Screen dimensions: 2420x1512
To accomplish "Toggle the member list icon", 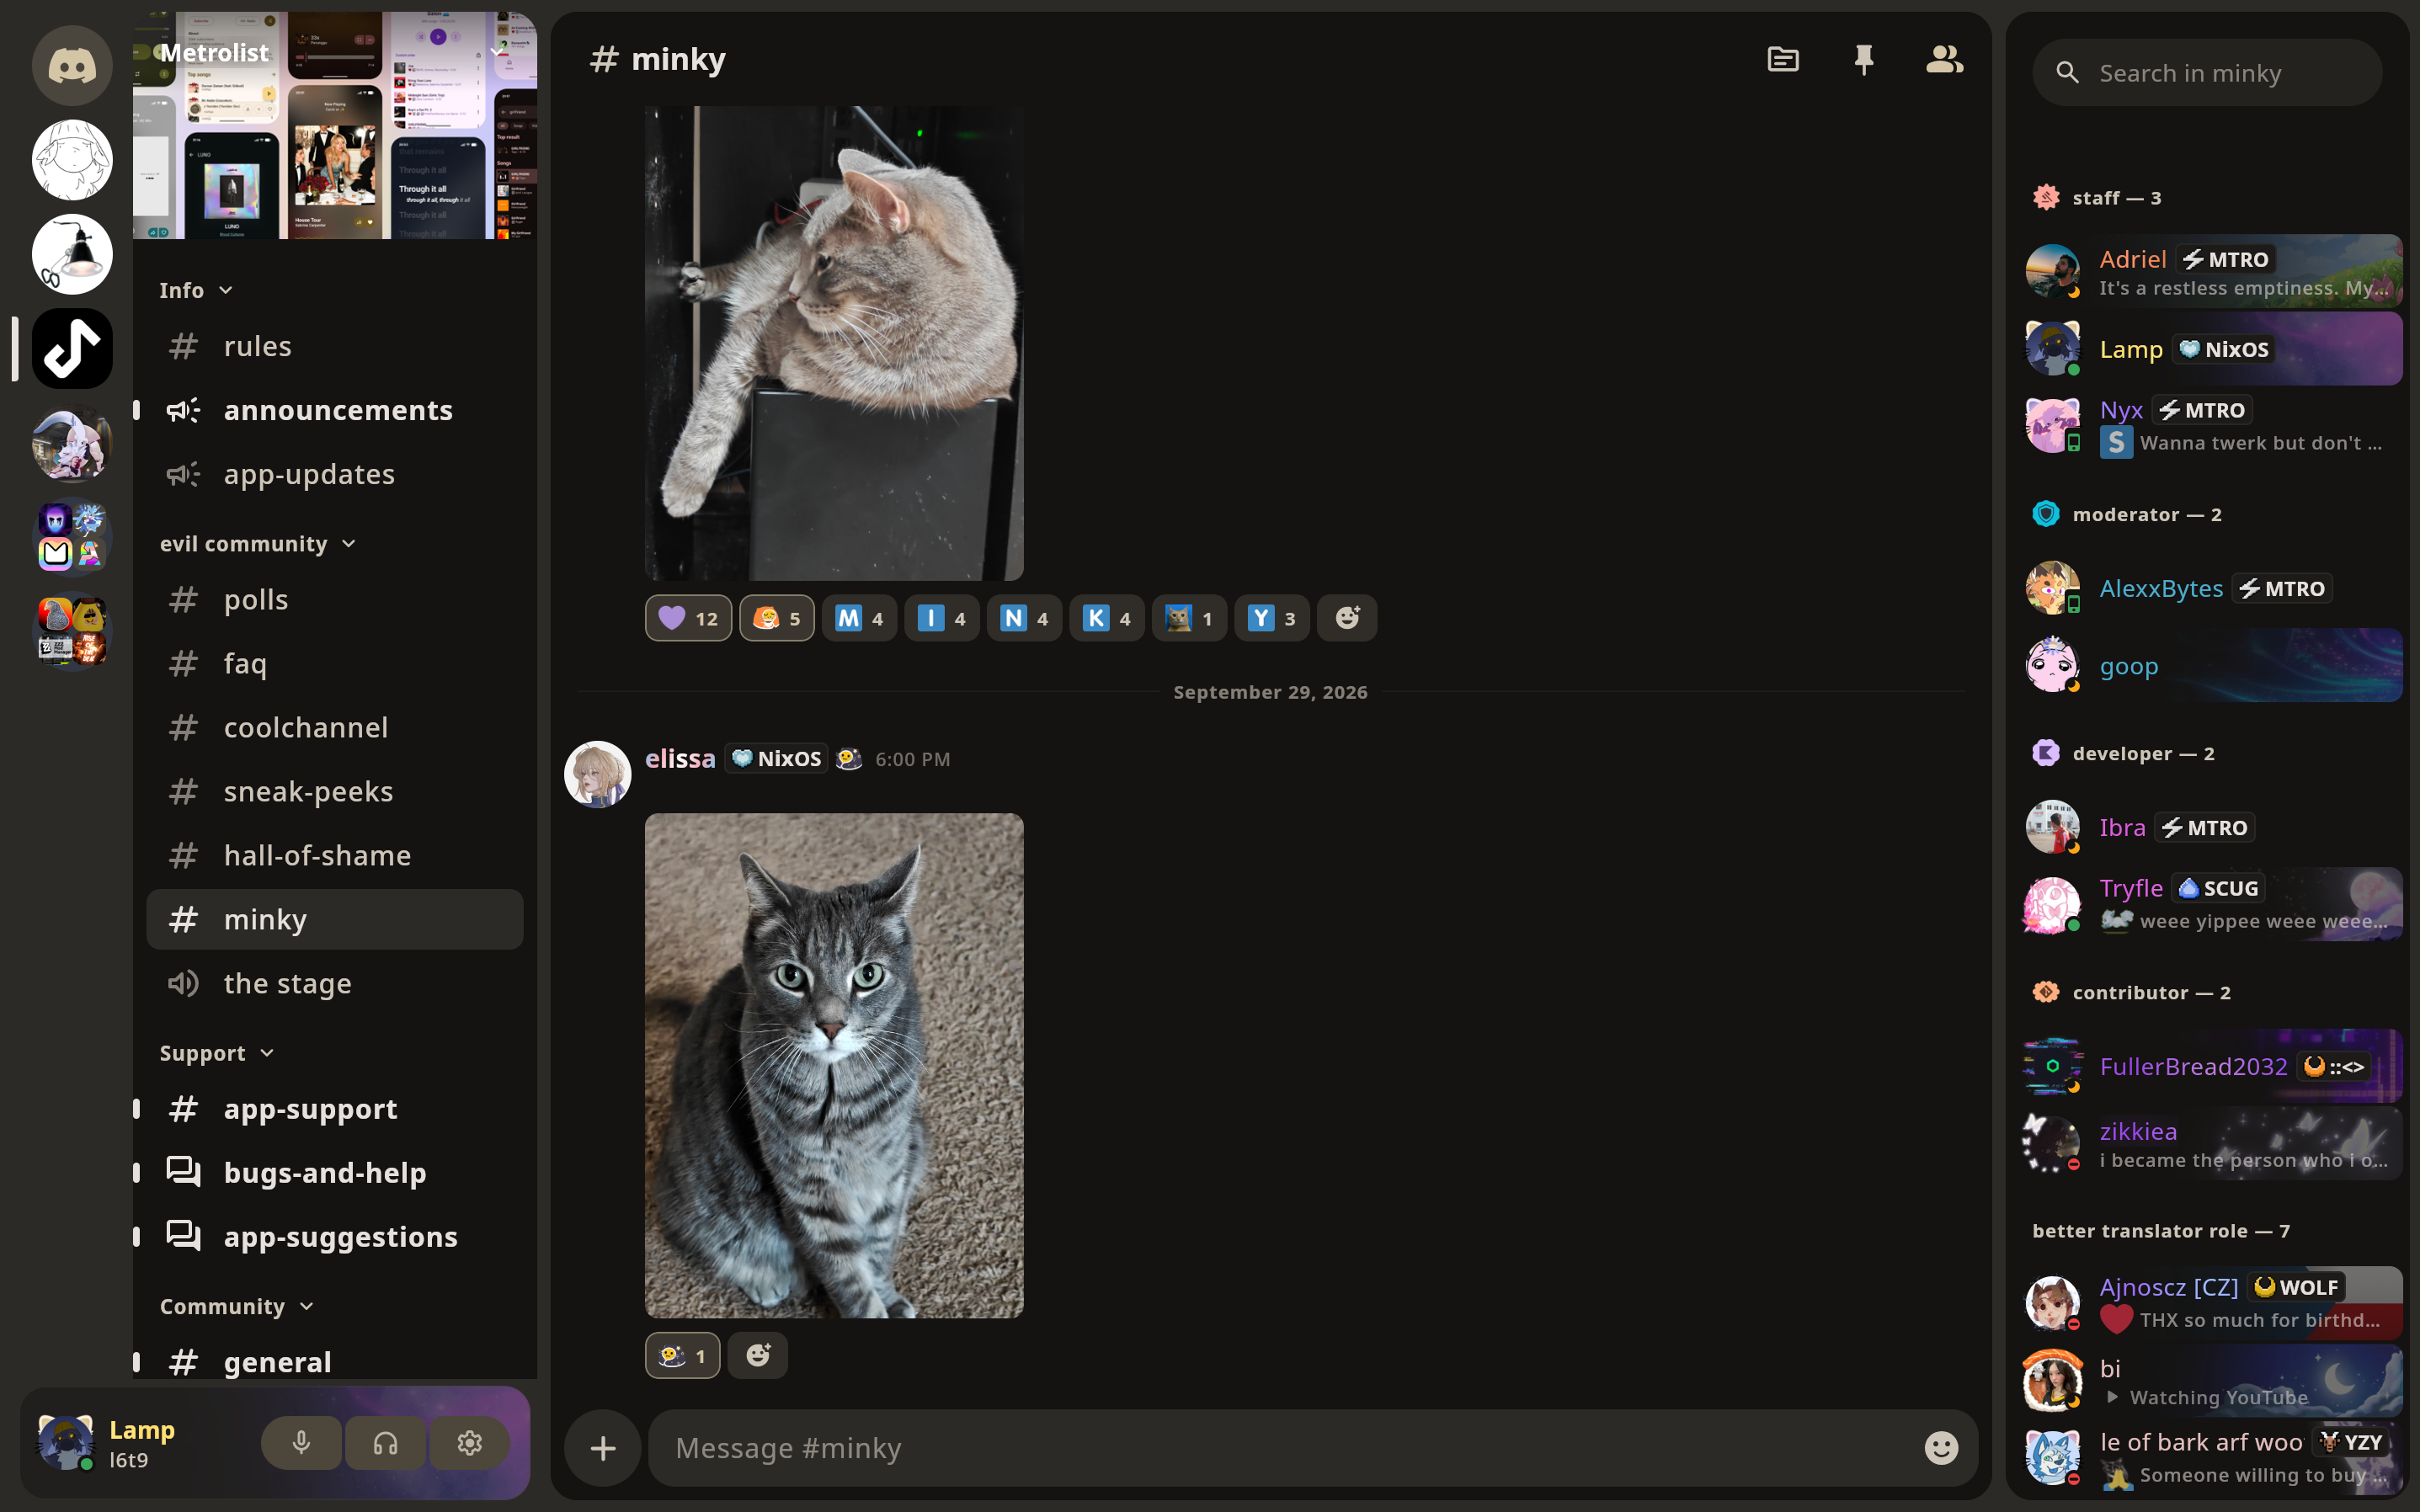I will point(1944,60).
